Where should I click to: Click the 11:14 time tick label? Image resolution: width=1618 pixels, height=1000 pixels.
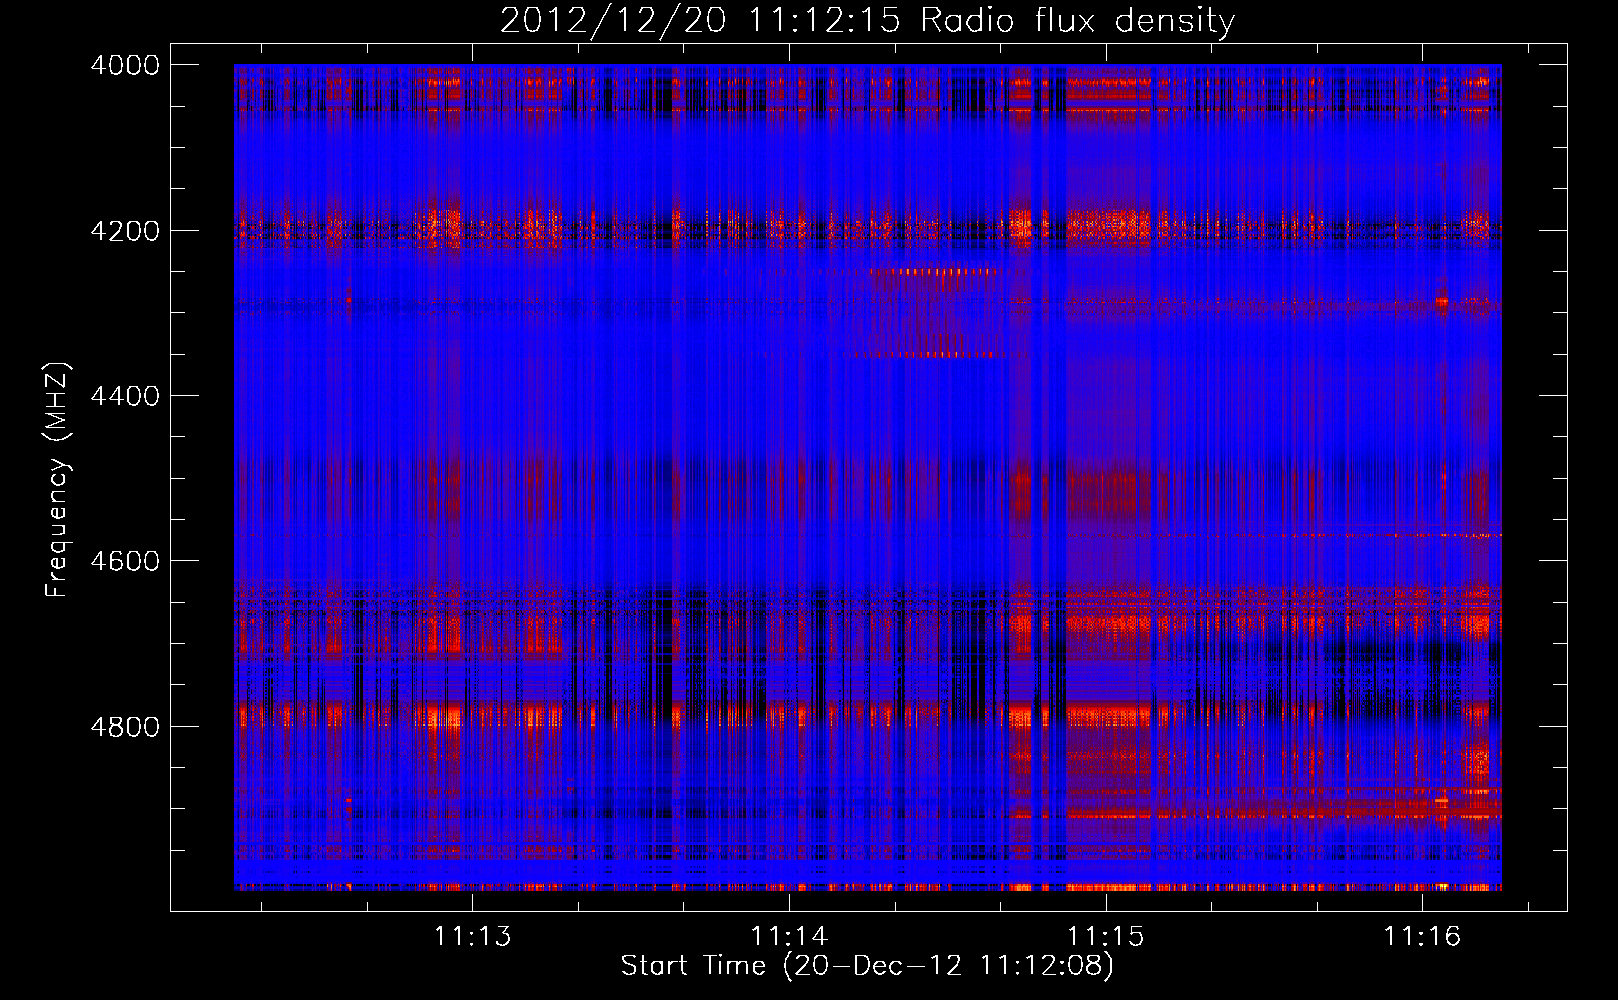pyautogui.click(x=790, y=936)
